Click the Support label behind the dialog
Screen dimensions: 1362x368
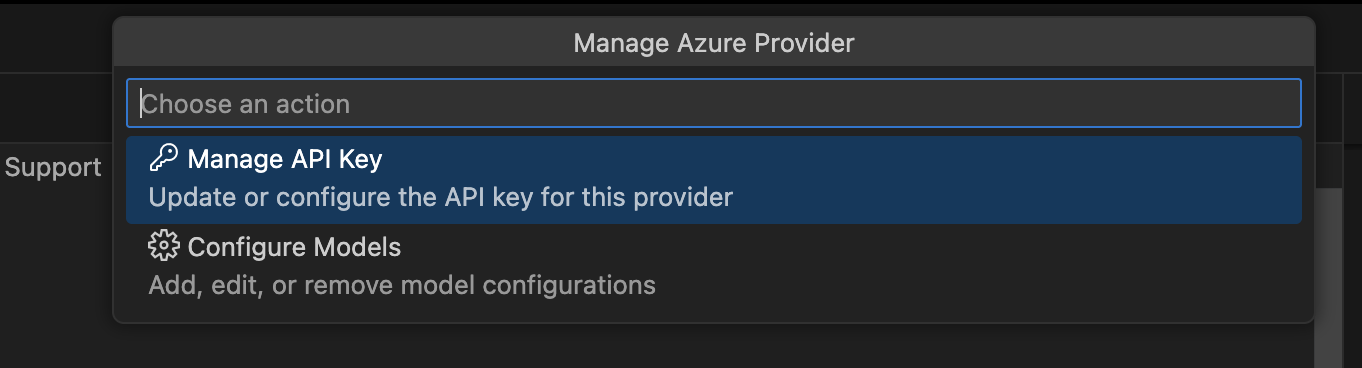click(x=53, y=168)
